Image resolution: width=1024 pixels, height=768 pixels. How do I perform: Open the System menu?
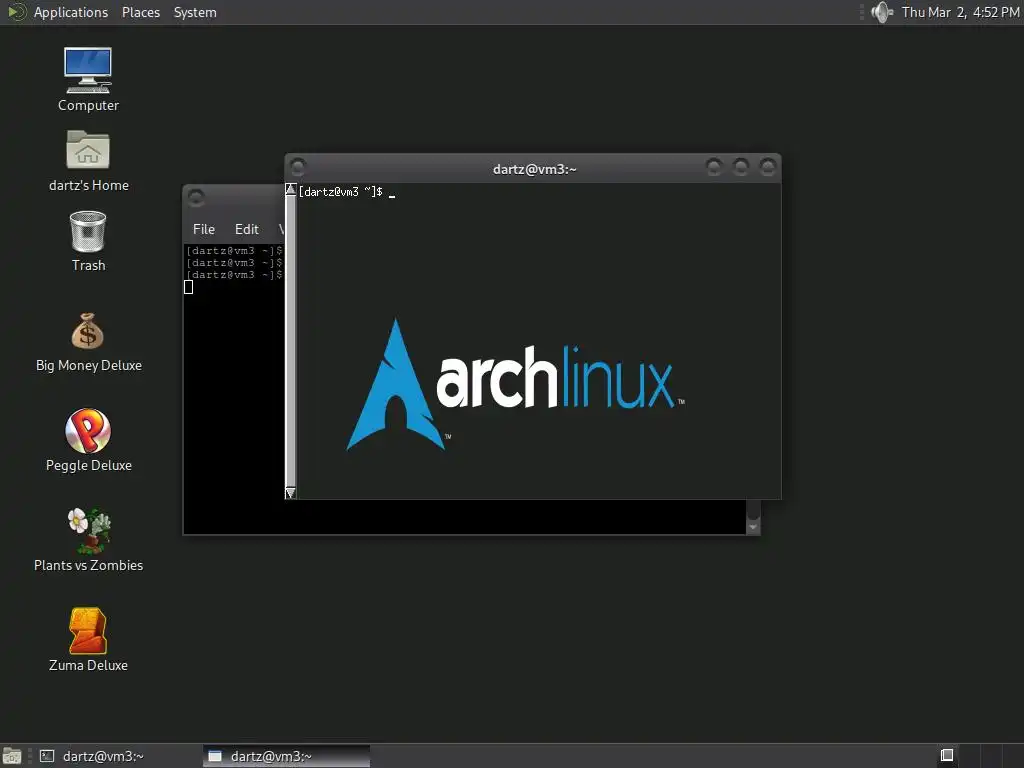coord(195,12)
